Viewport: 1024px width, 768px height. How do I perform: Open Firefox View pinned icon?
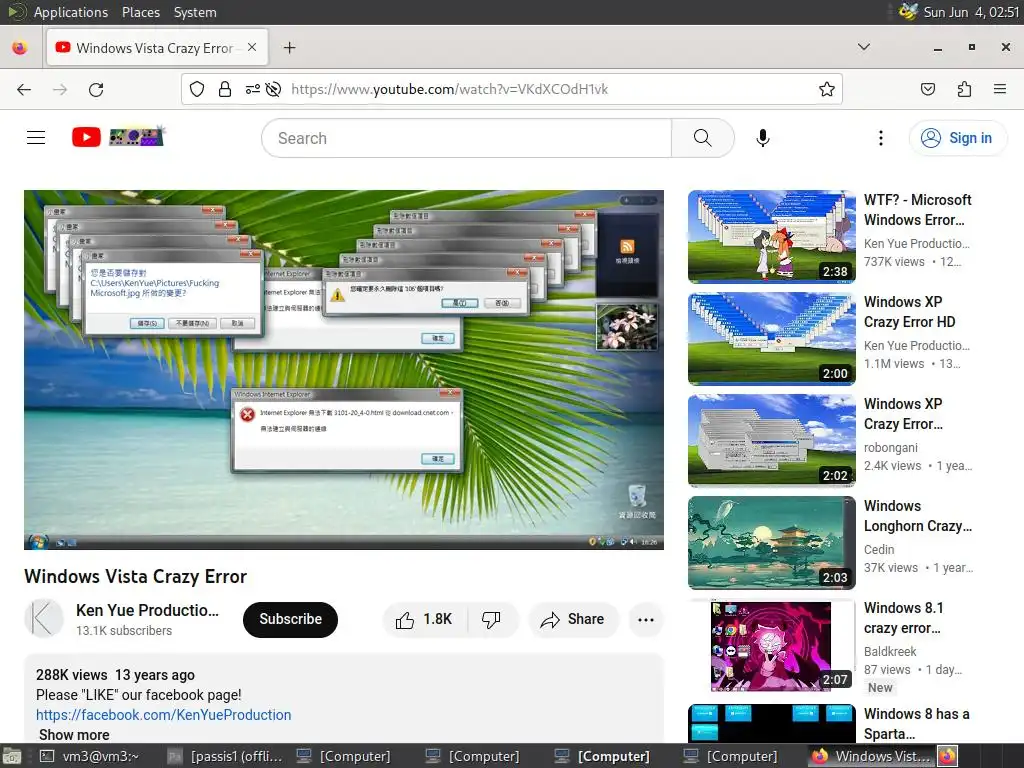pos(20,48)
